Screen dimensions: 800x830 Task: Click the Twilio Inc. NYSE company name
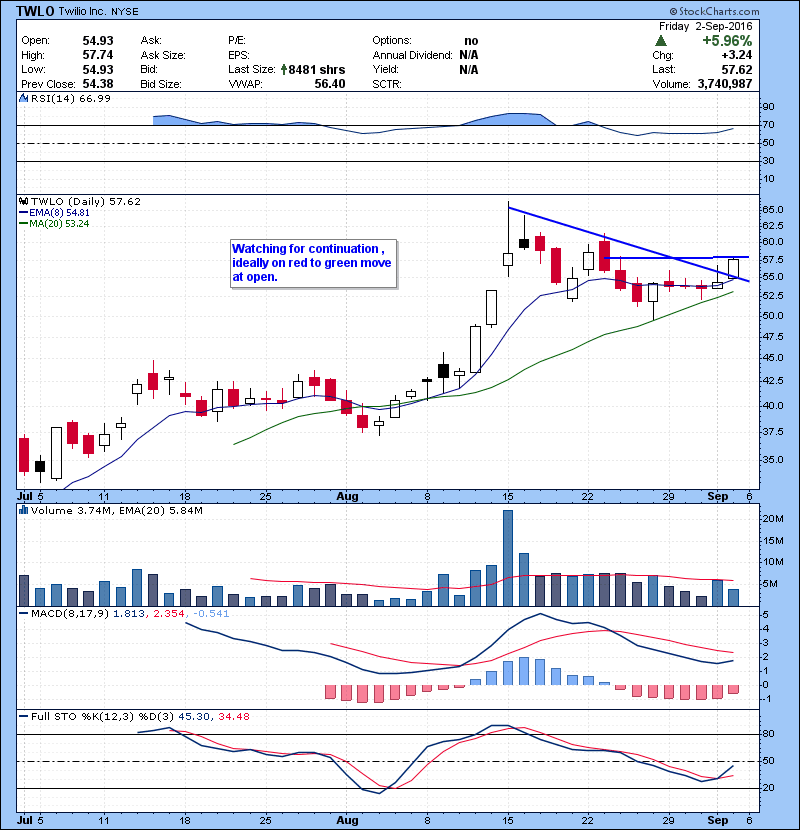[98, 11]
